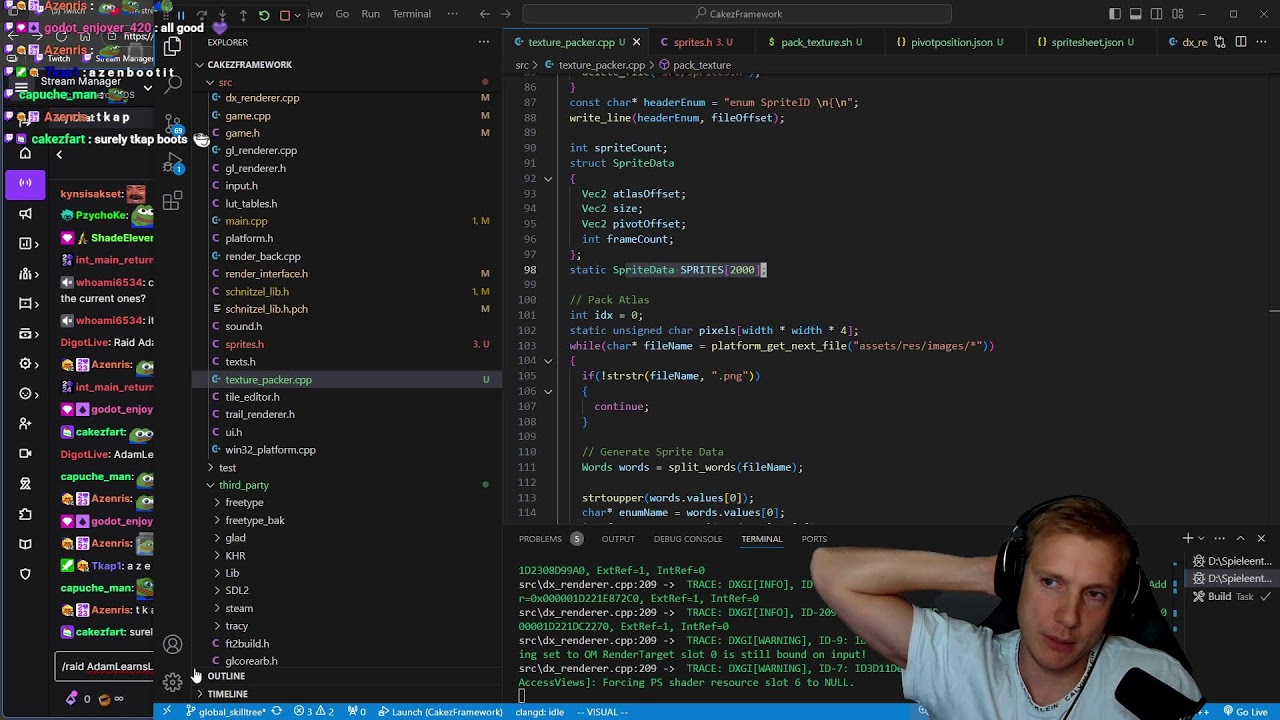The width and height of the screenshot is (1280, 720).
Task: Stop the debug session
Action: [285, 15]
